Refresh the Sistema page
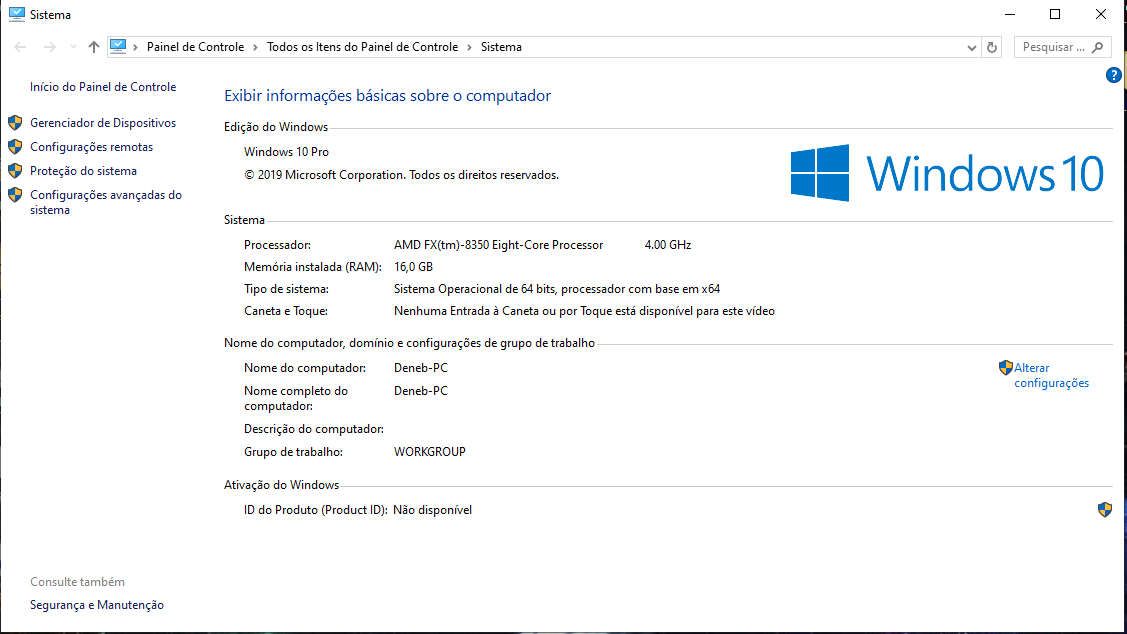Screen dimensions: 1127x634 click(x=992, y=47)
